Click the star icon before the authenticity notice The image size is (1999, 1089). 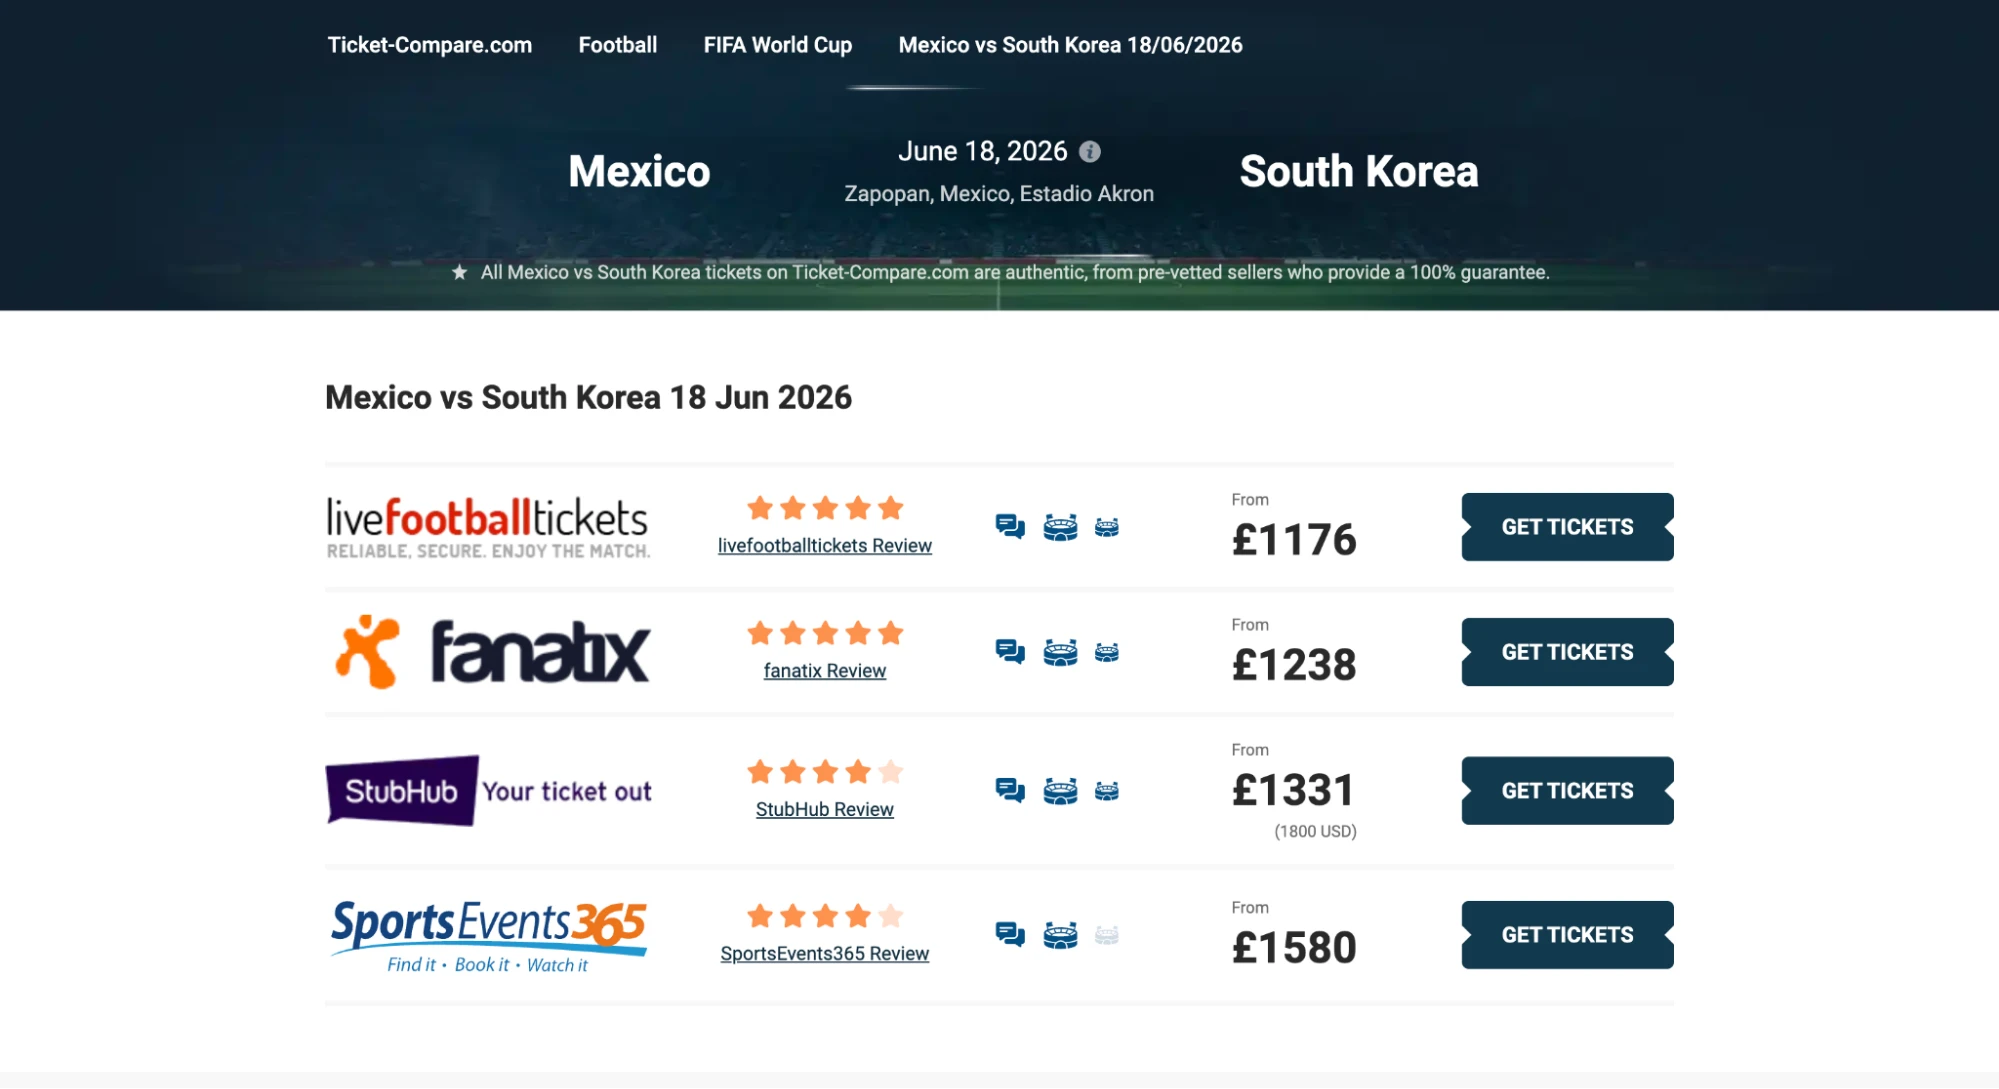click(x=459, y=272)
